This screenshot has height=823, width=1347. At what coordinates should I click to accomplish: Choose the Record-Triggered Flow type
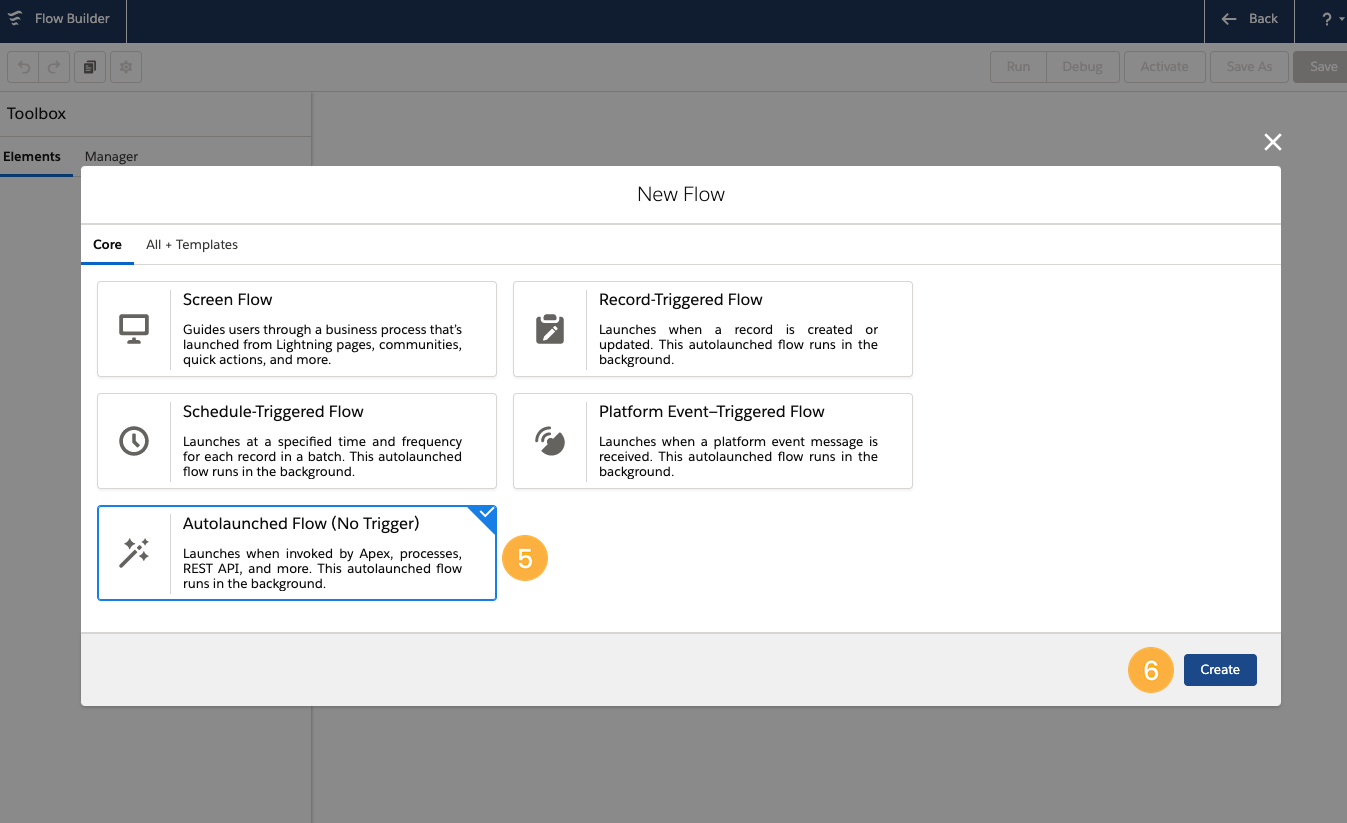pyautogui.click(x=711, y=329)
